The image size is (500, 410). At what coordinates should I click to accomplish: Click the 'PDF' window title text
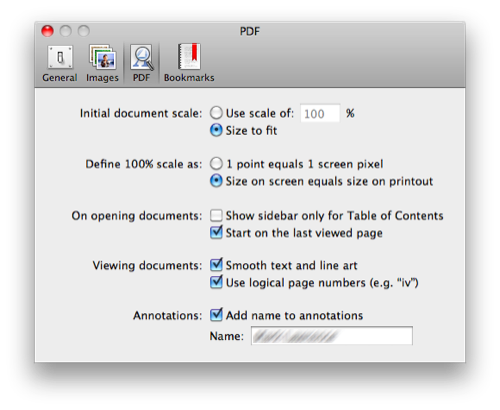(x=250, y=31)
